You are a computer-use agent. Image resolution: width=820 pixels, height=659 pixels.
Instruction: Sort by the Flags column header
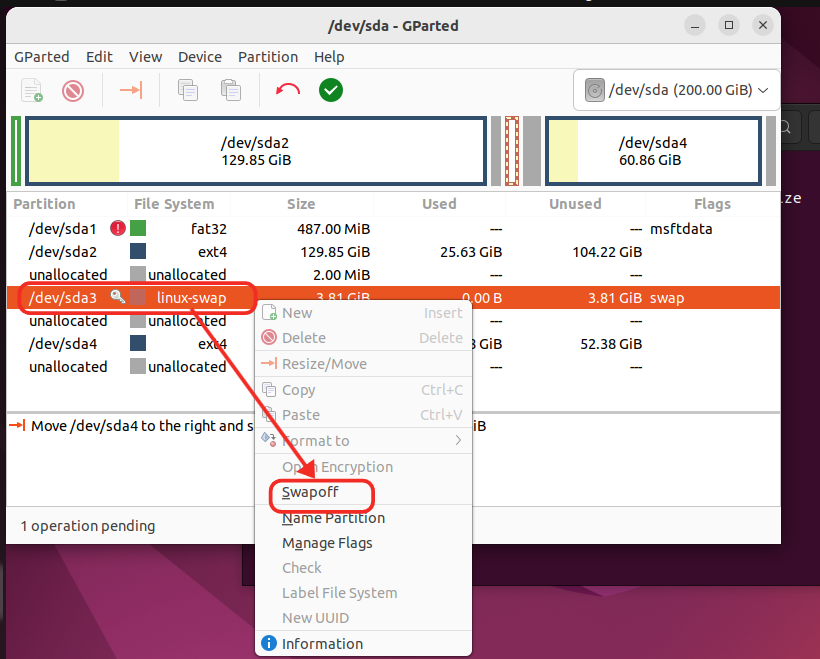712,203
